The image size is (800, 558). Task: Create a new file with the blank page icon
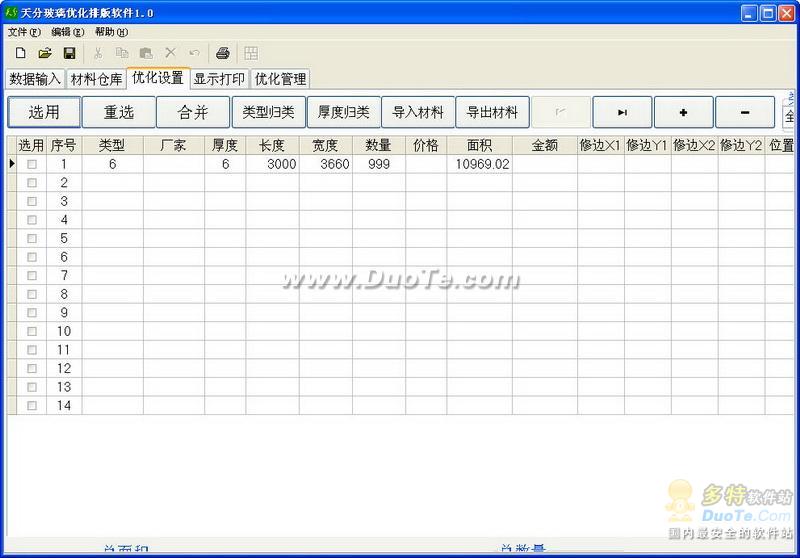point(20,53)
